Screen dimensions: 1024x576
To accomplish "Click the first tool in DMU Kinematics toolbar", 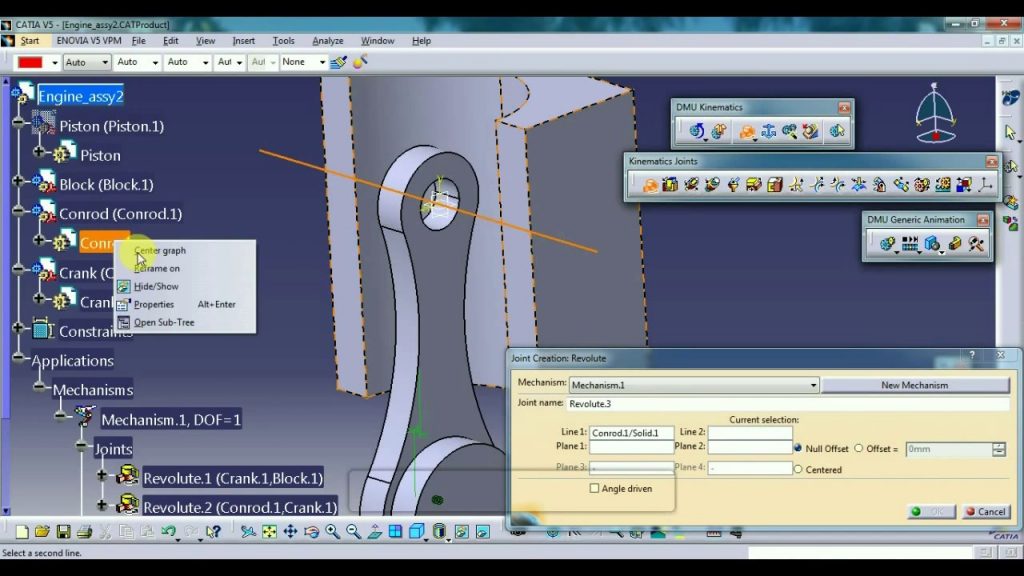I will tap(696, 130).
